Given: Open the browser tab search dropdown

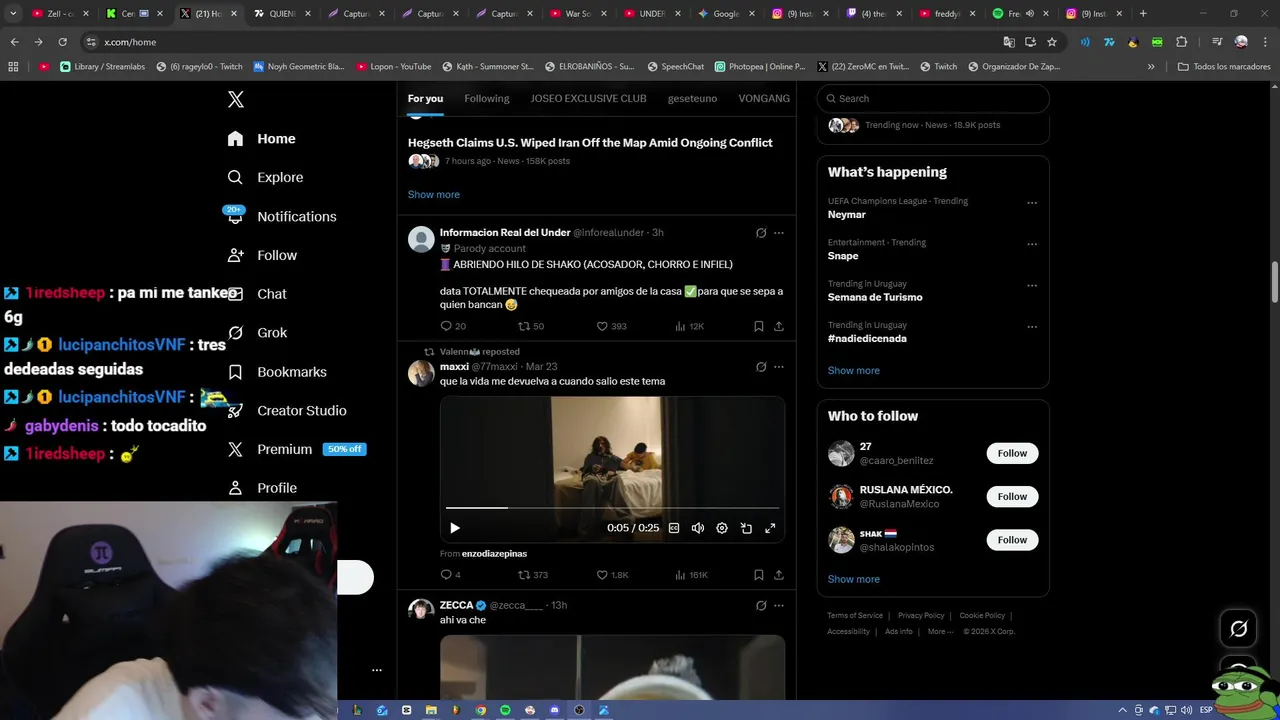Looking at the screenshot, I should pos(13,14).
